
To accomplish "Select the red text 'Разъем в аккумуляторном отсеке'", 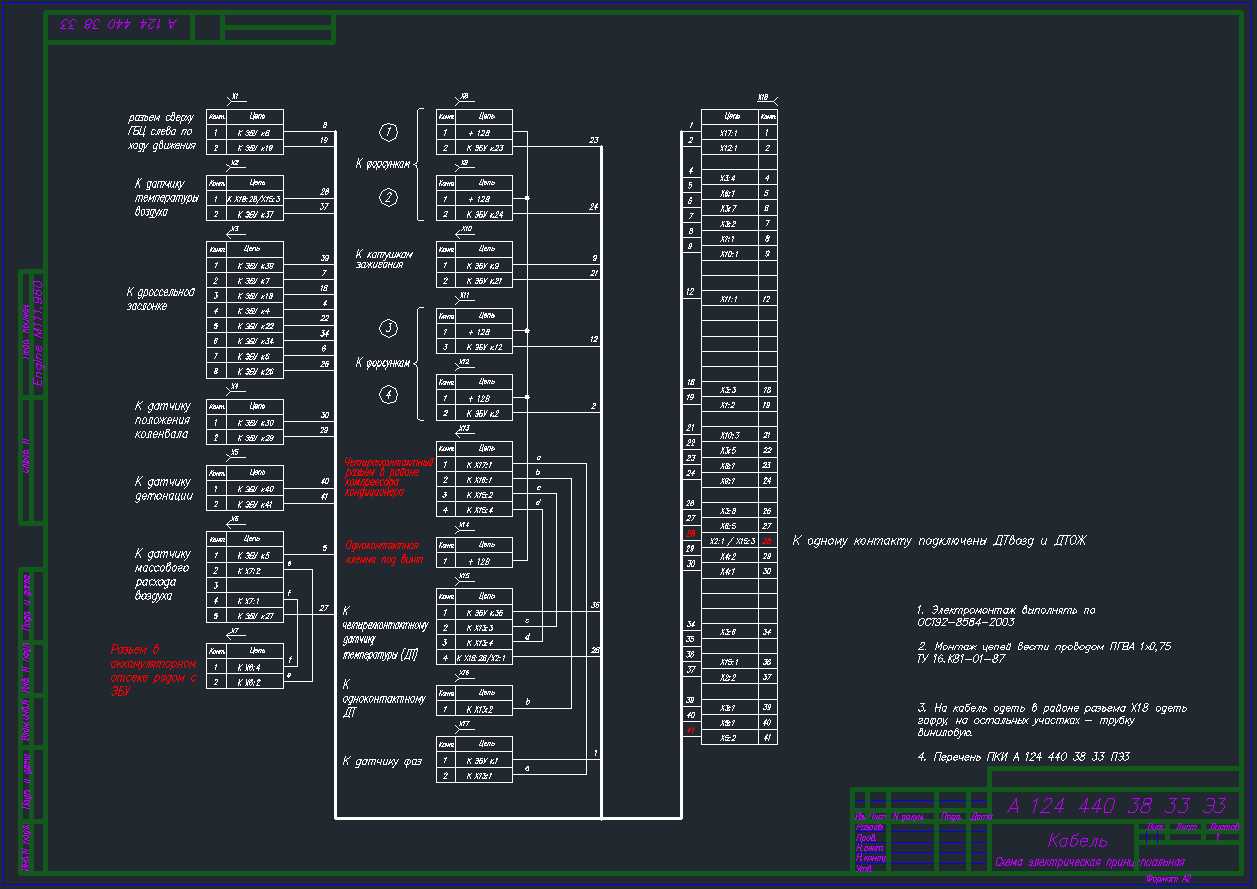I will pos(154,670).
